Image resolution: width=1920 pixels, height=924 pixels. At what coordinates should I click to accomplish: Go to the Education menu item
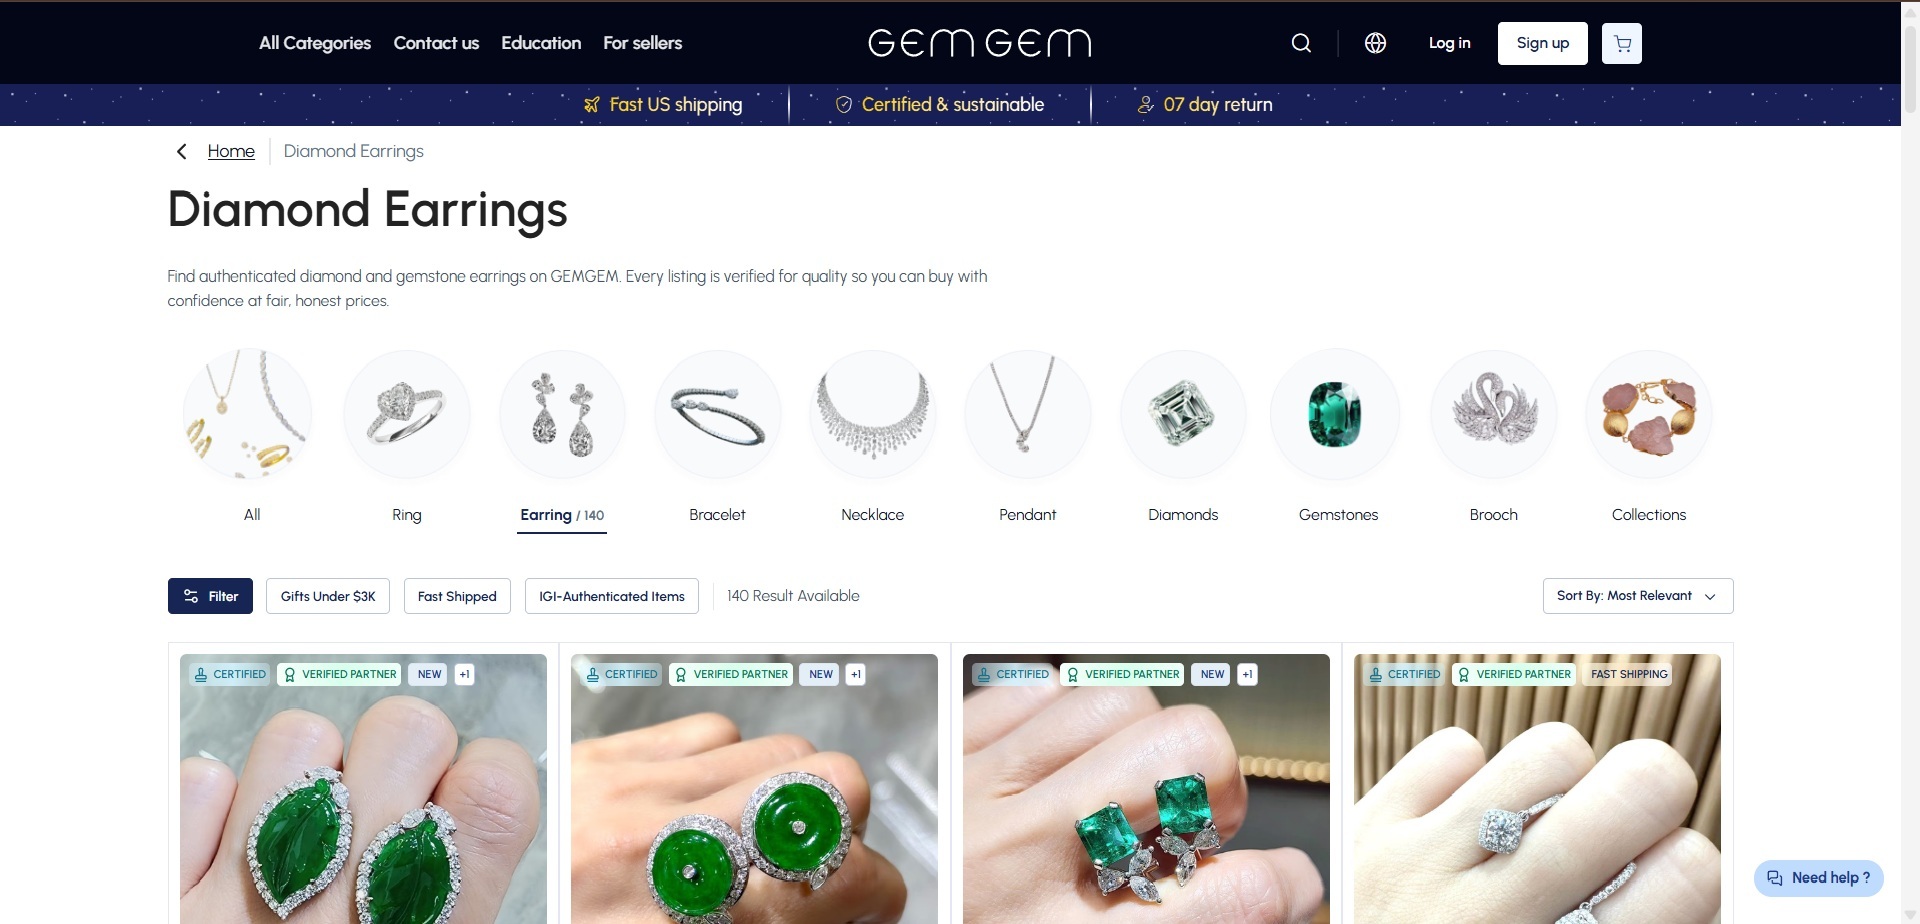coord(541,43)
